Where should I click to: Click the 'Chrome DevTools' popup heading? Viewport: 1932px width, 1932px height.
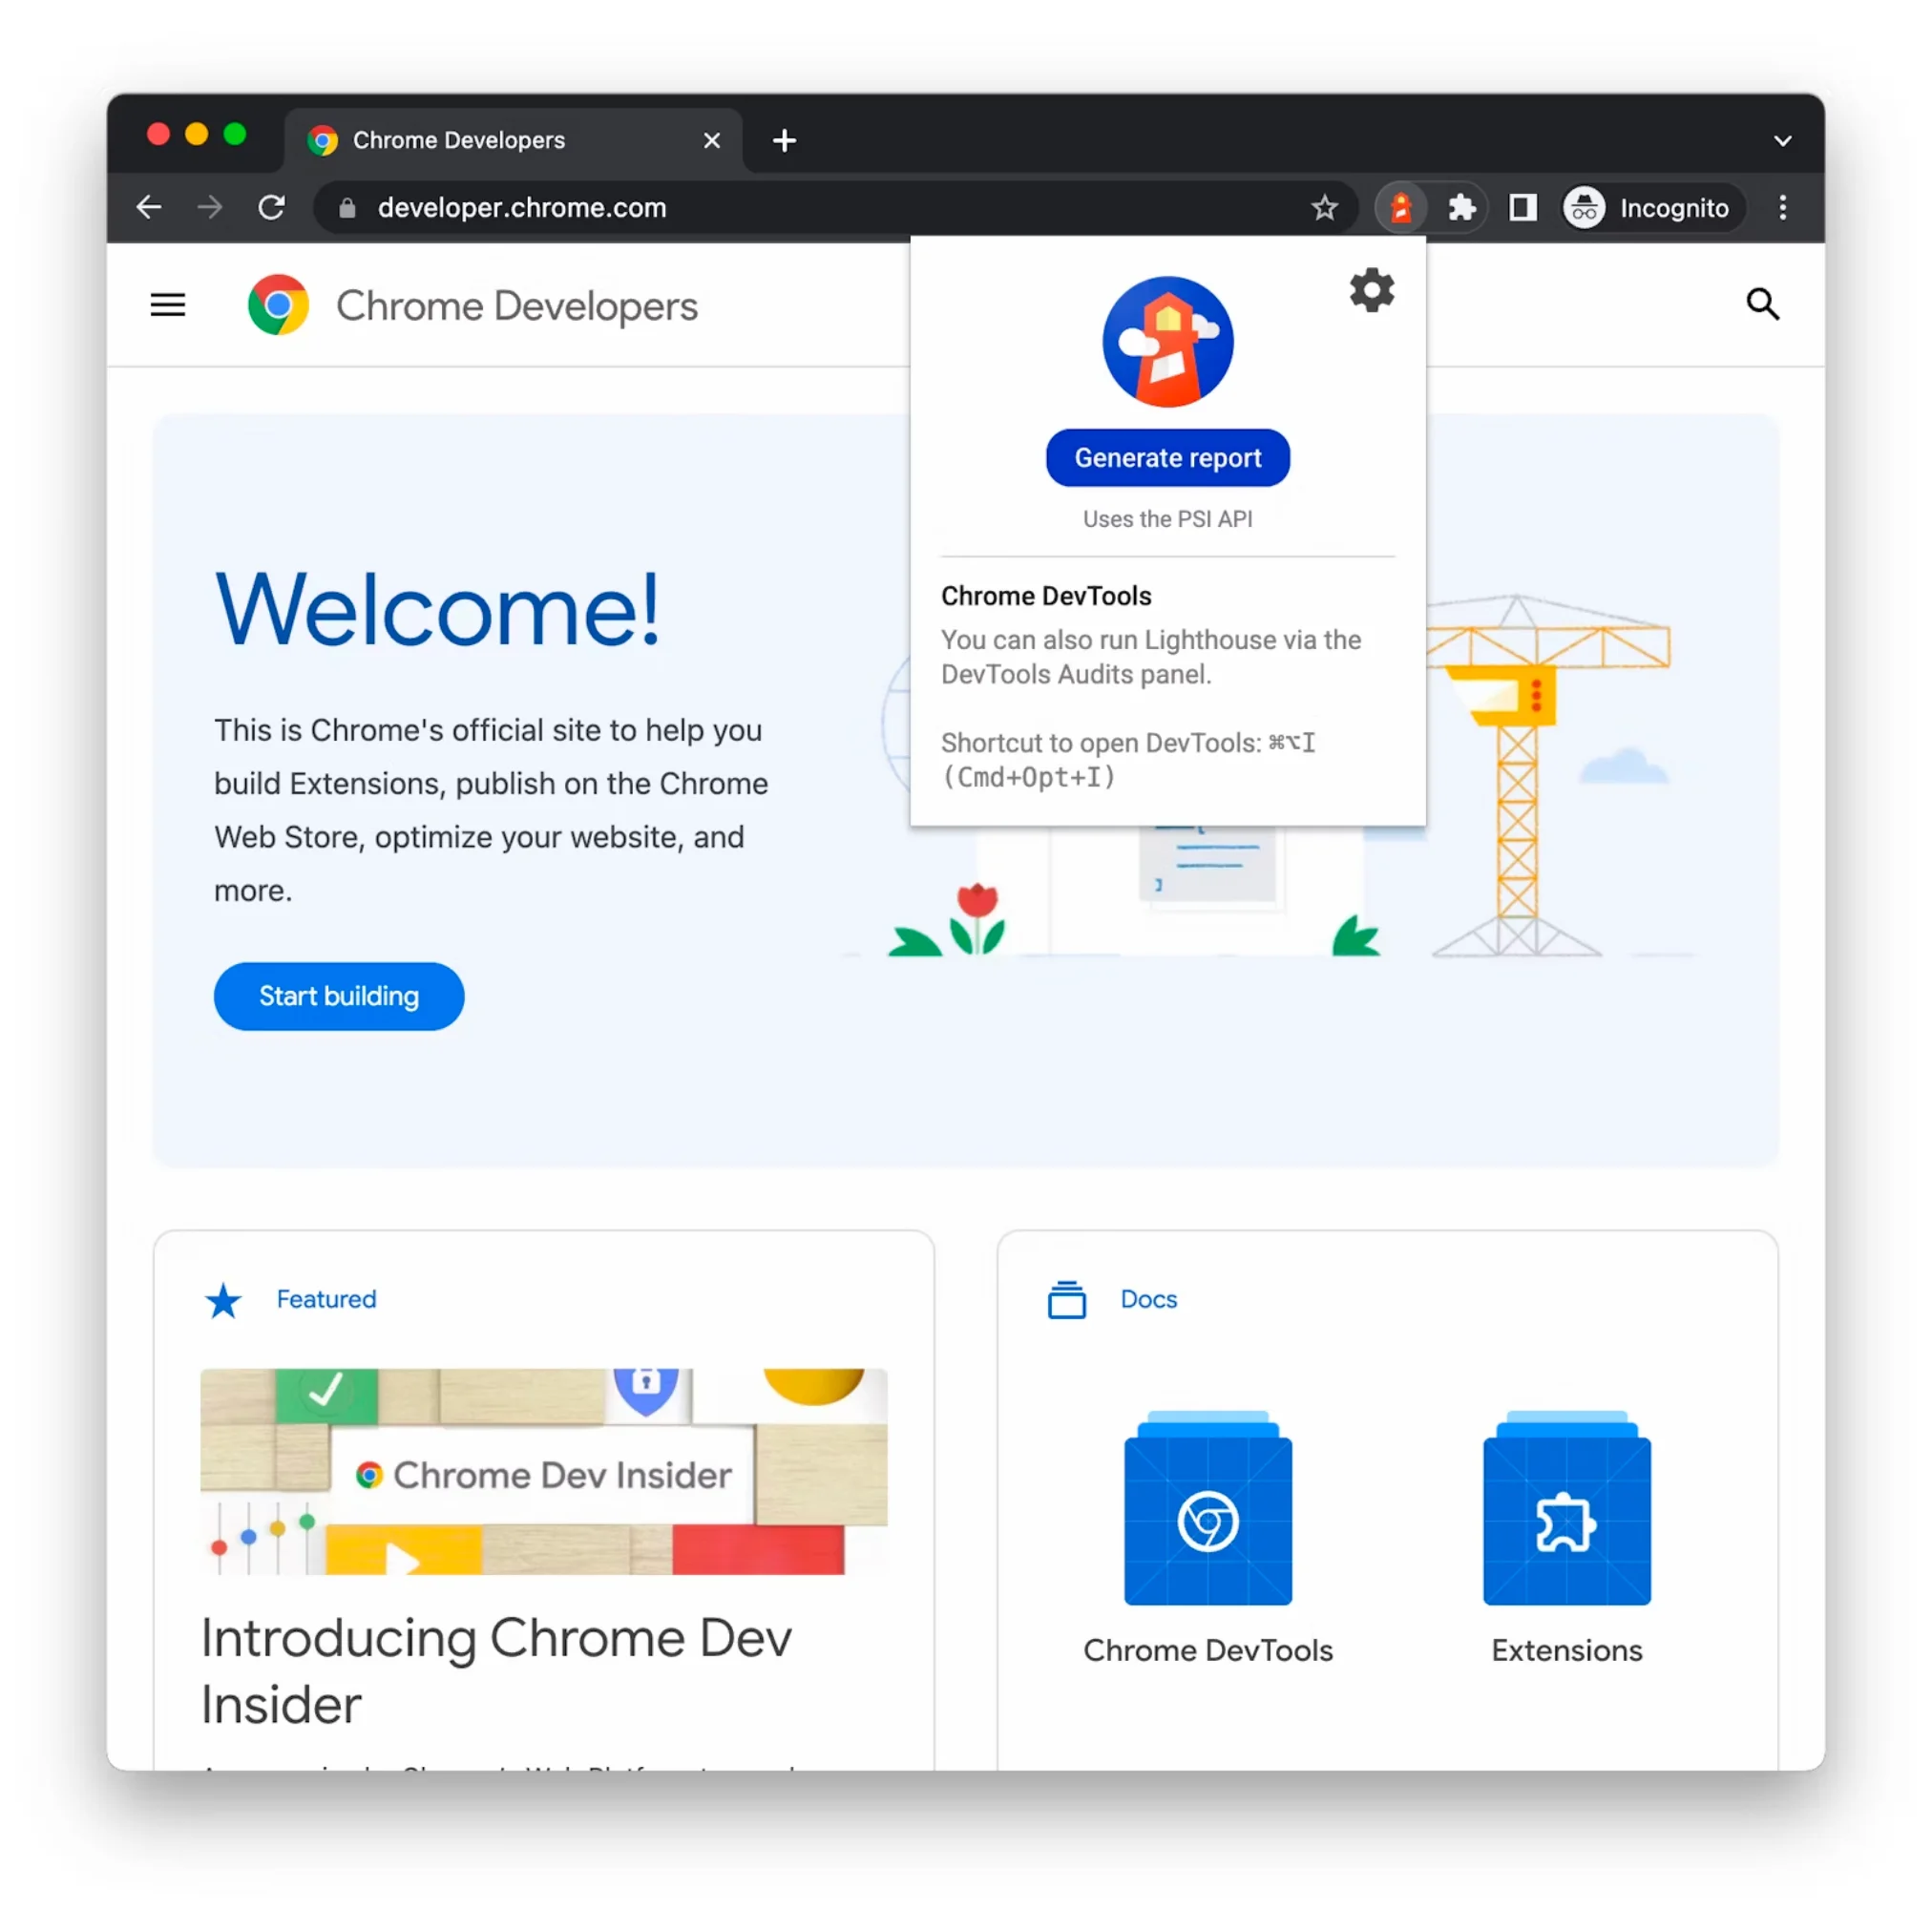1046,596
